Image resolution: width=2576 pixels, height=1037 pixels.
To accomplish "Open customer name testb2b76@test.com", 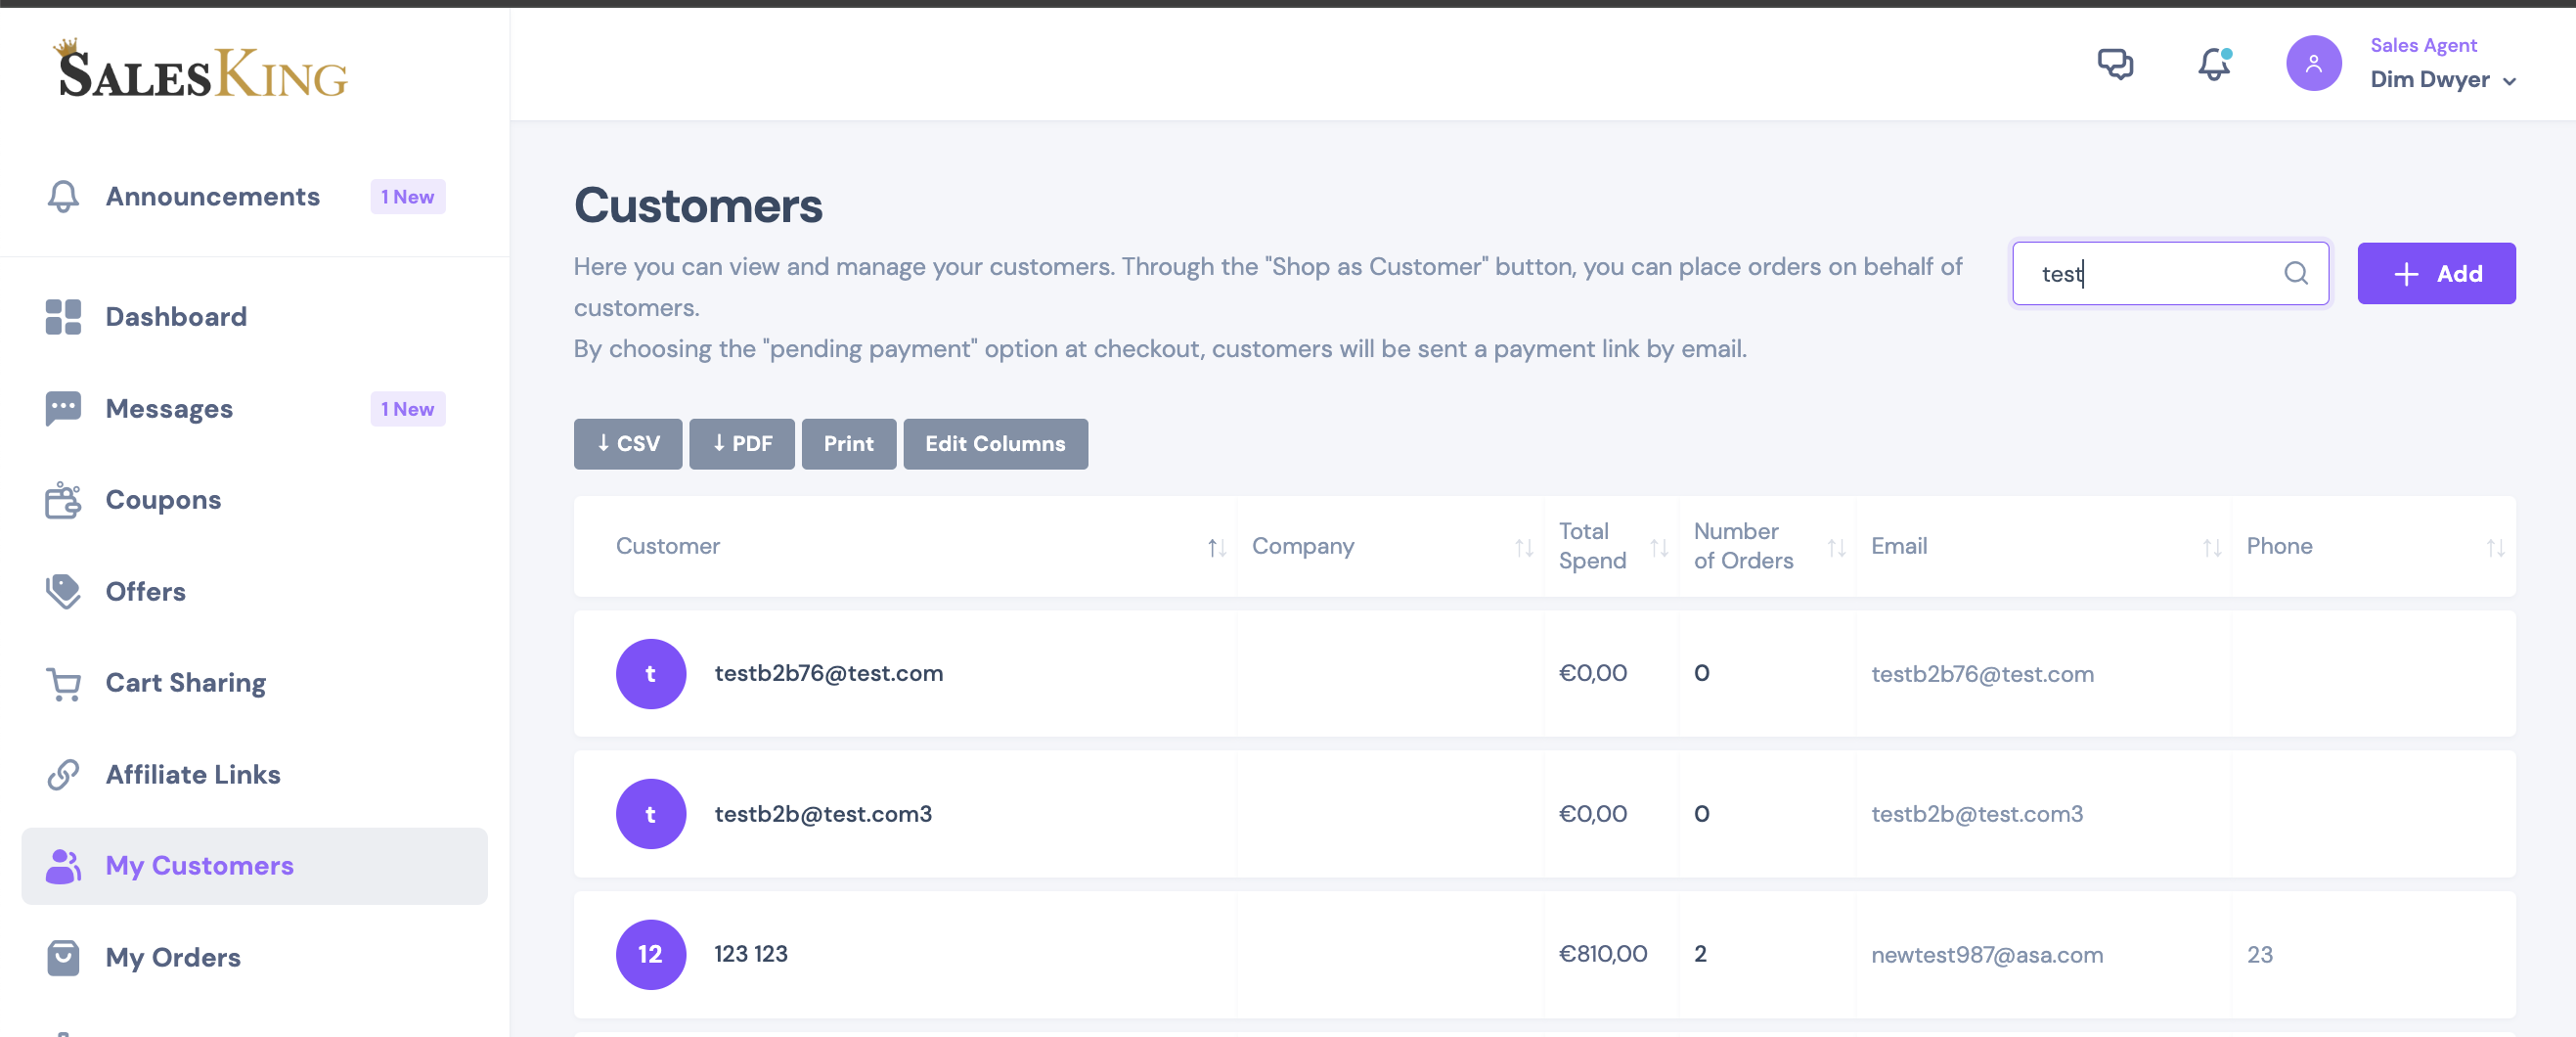I will tap(828, 673).
